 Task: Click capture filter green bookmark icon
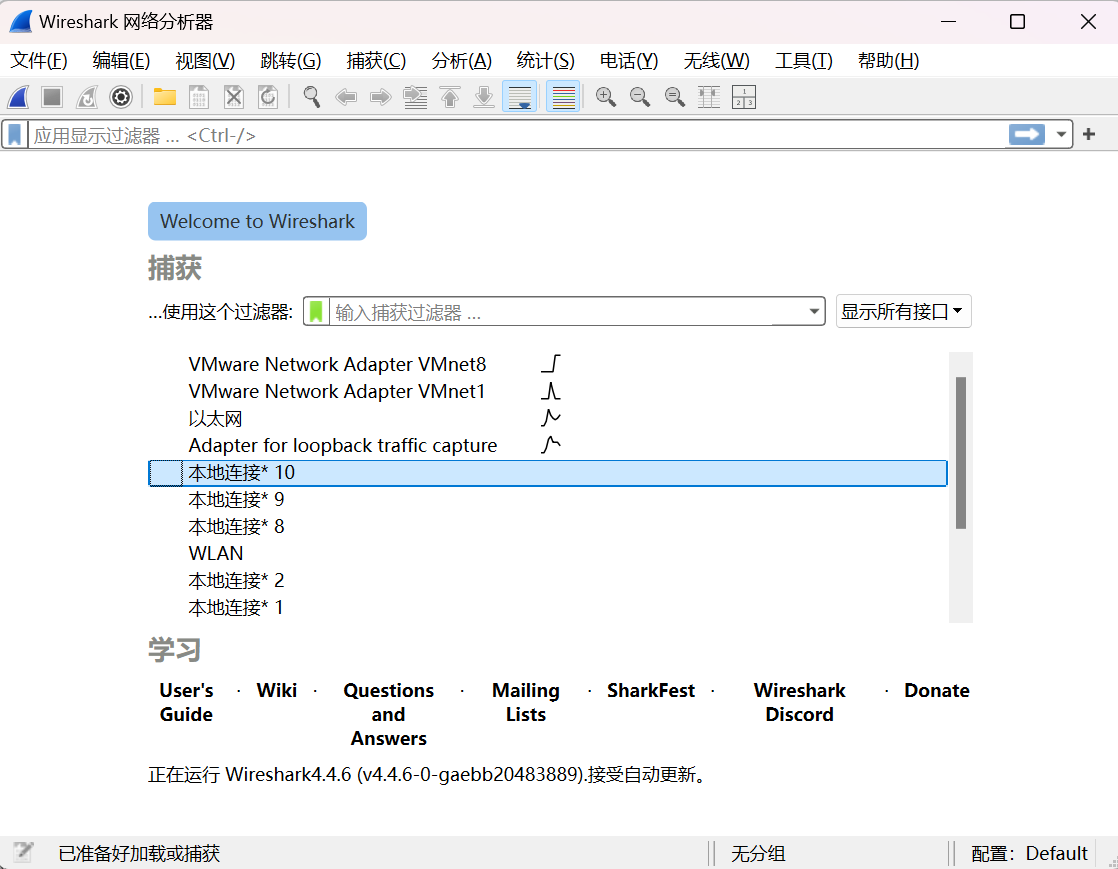(x=317, y=312)
